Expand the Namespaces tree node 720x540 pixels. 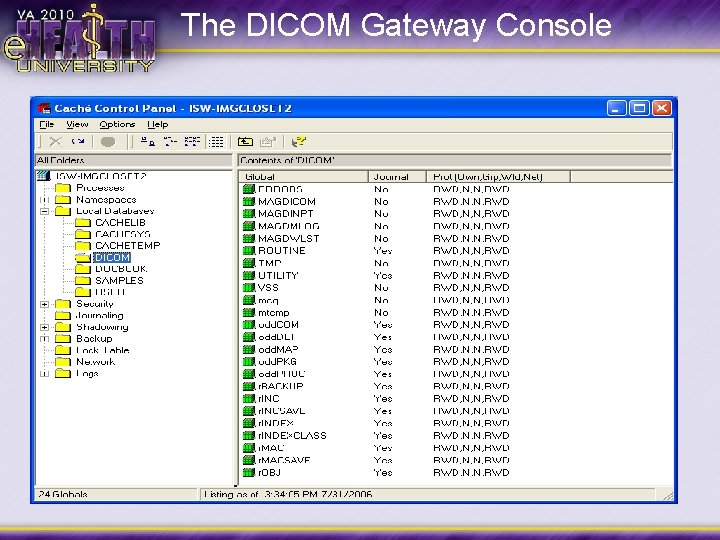tap(45, 200)
